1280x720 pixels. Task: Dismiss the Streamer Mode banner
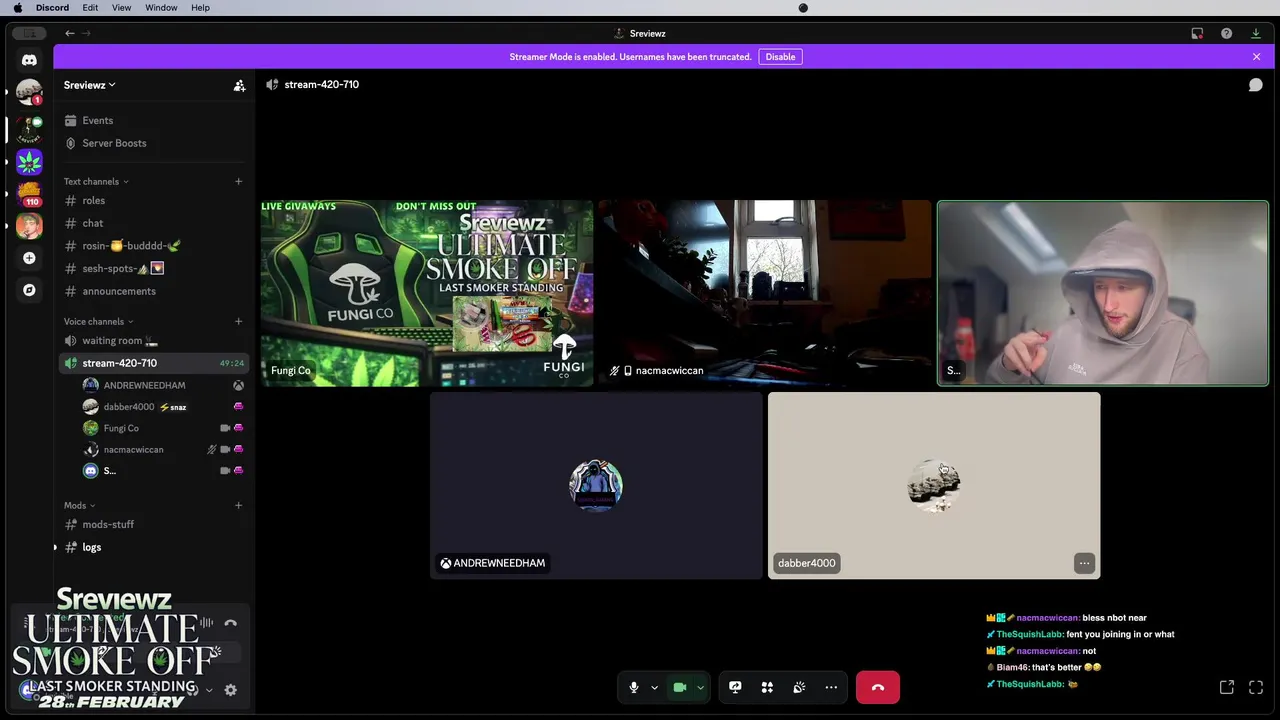click(1256, 57)
